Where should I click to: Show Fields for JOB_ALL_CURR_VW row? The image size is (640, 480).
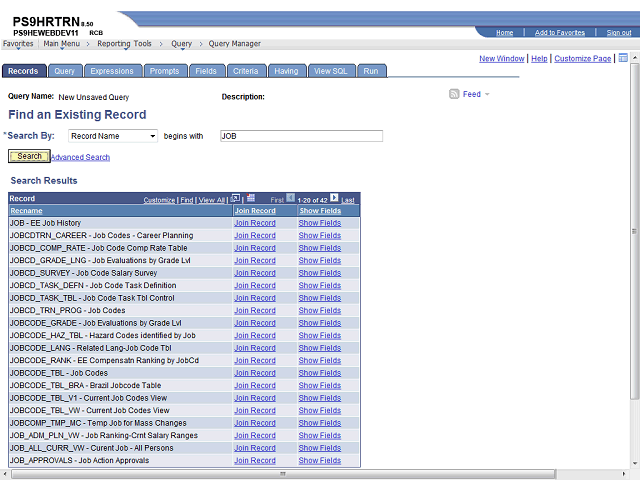(320, 448)
